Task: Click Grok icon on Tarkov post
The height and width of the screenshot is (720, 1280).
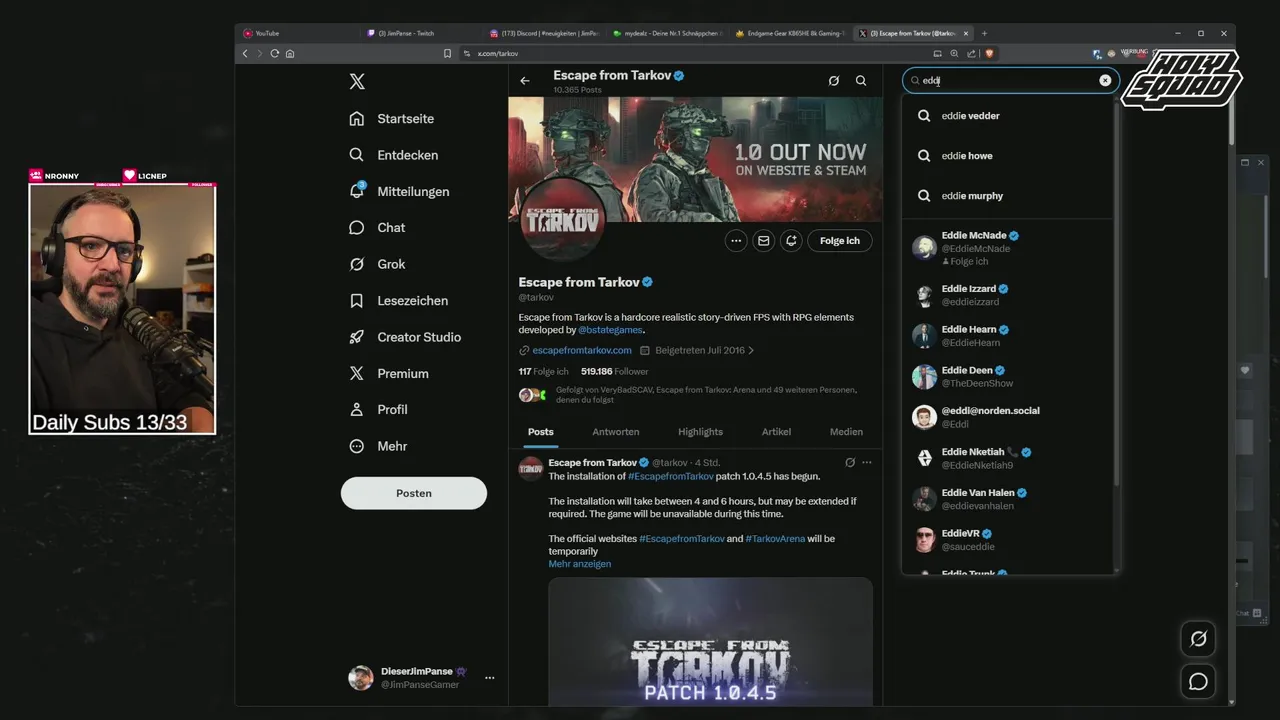Action: coord(850,463)
